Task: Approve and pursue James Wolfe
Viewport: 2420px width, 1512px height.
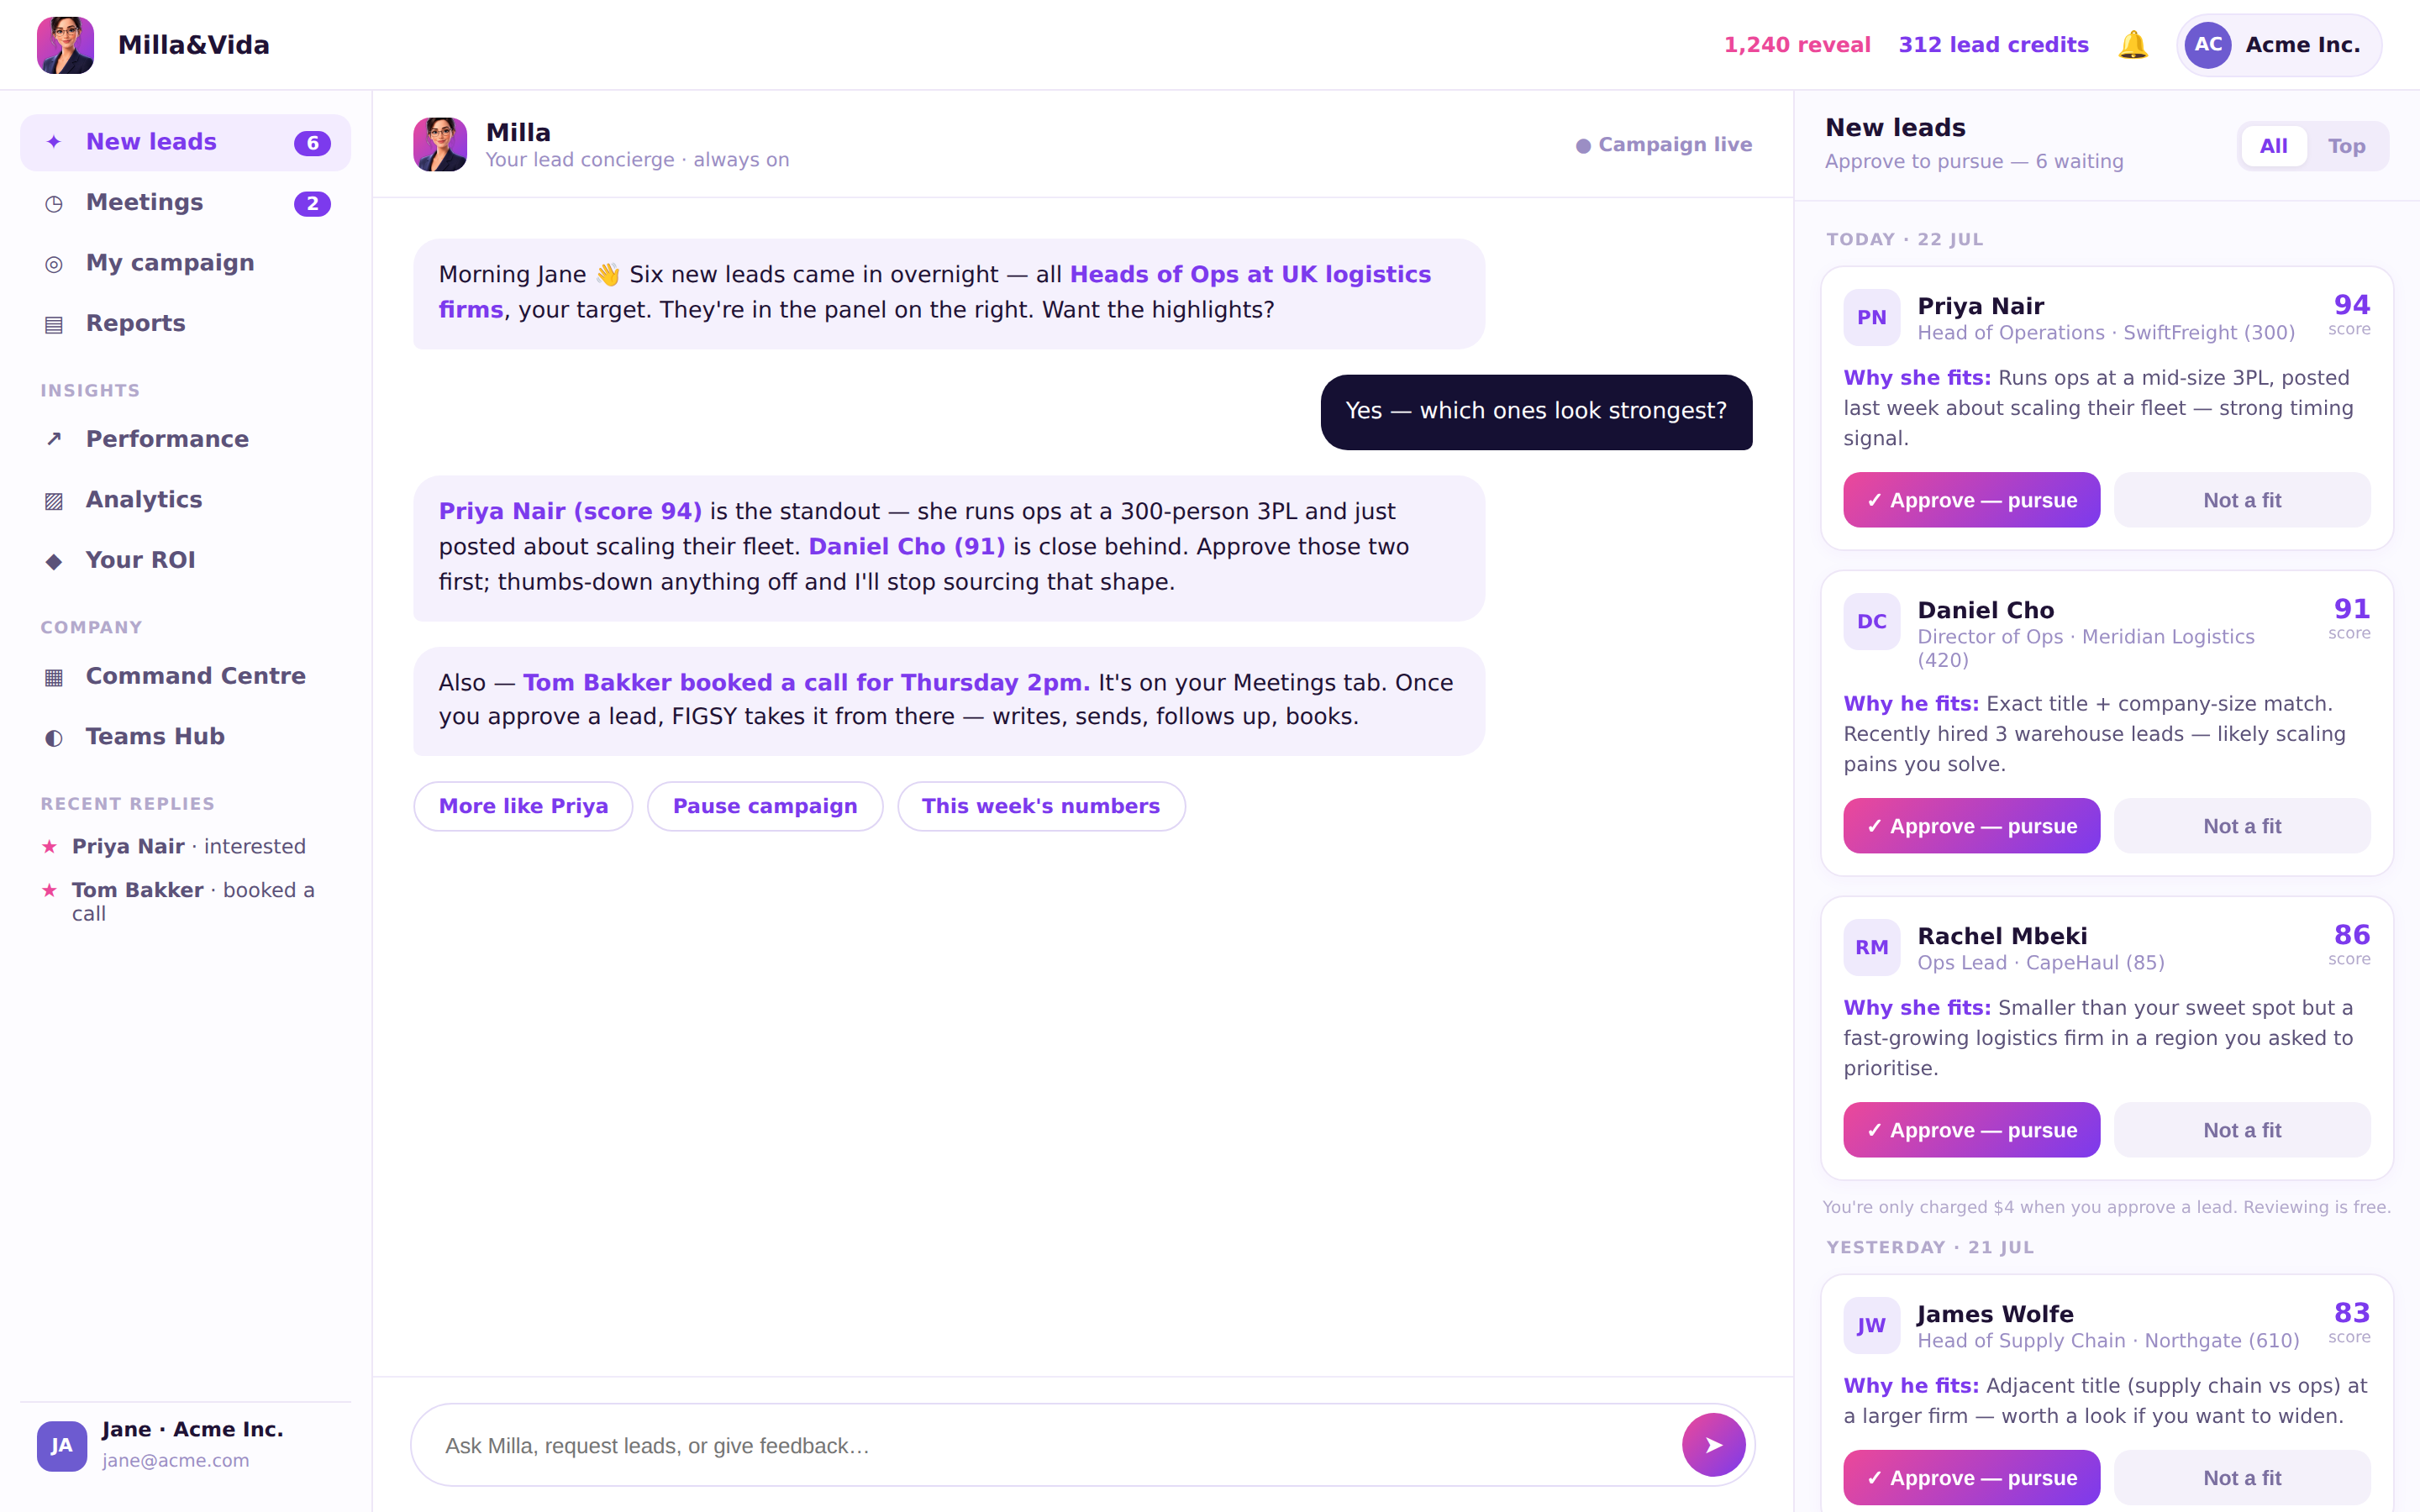Action: tap(1971, 1478)
